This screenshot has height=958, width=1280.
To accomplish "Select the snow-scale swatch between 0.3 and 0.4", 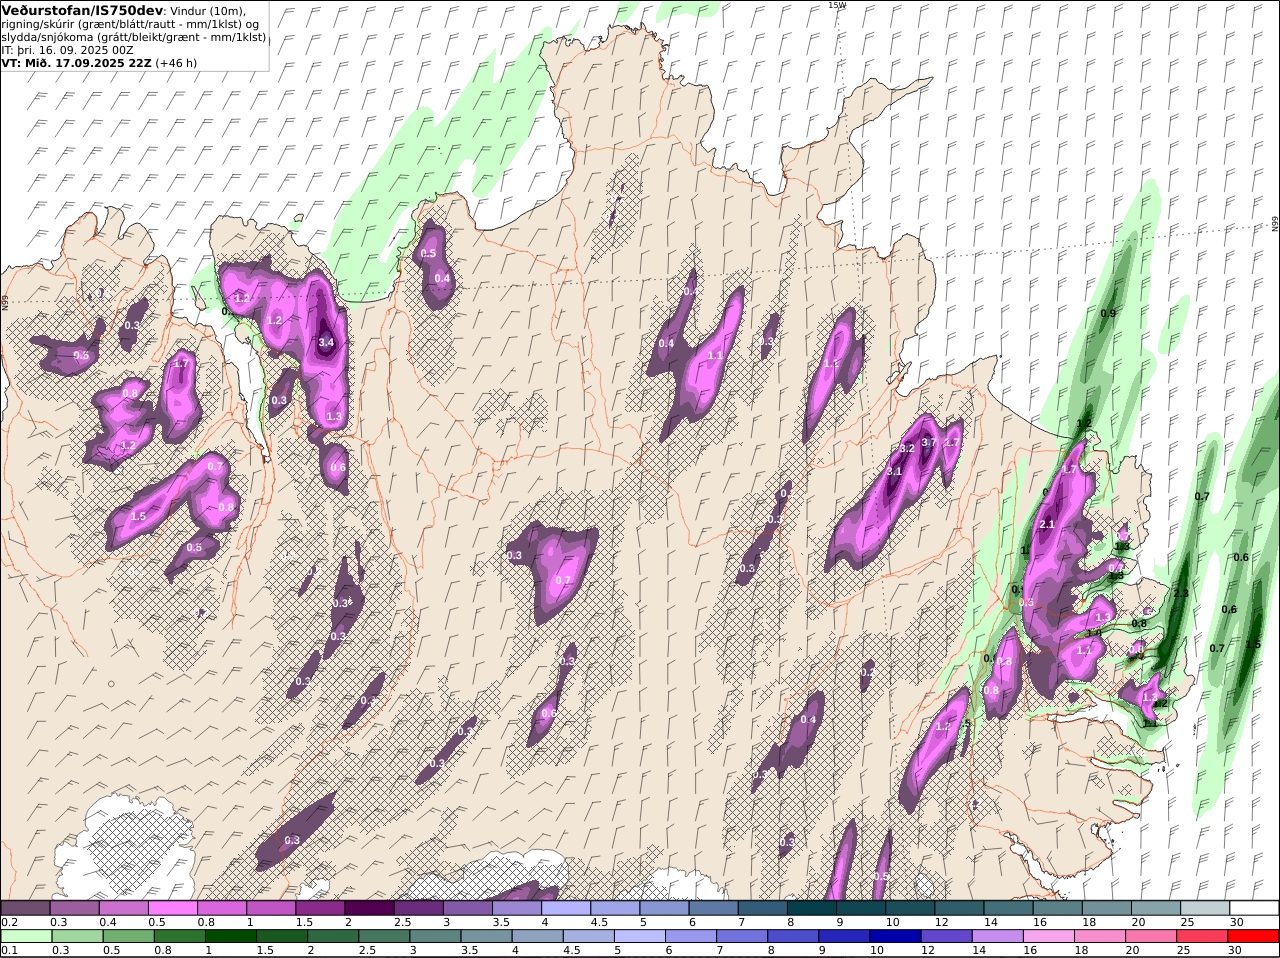I will coord(75,908).
